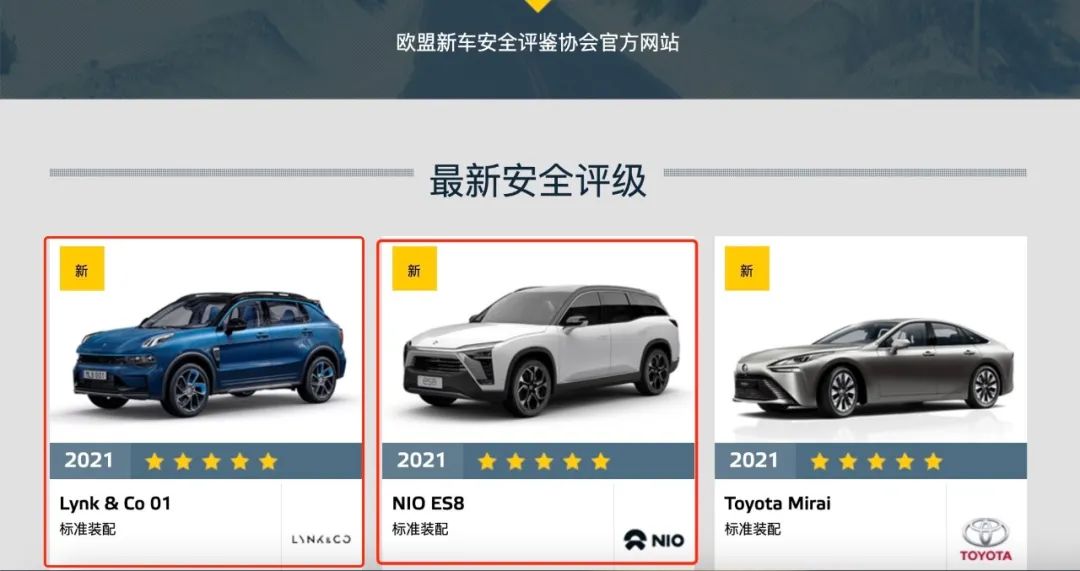Click the 2021 year label on NIO ES8 card
1080x571 pixels.
(421, 461)
